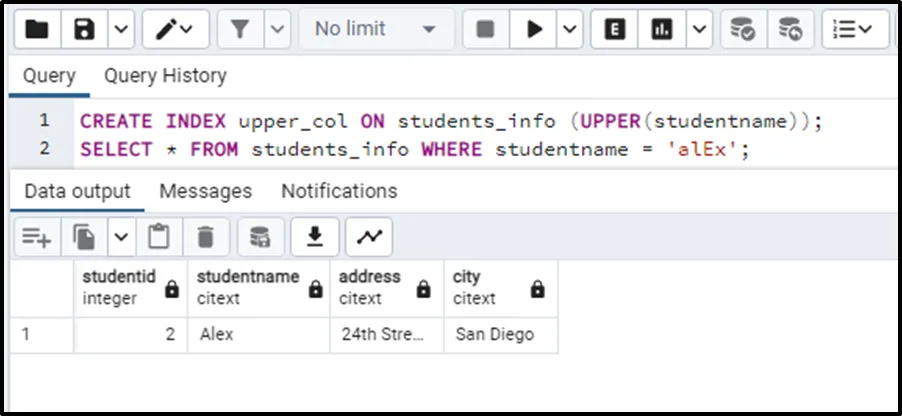Expand the save options dropdown arrow
Viewport: 902px width, 416px height.
point(121,29)
